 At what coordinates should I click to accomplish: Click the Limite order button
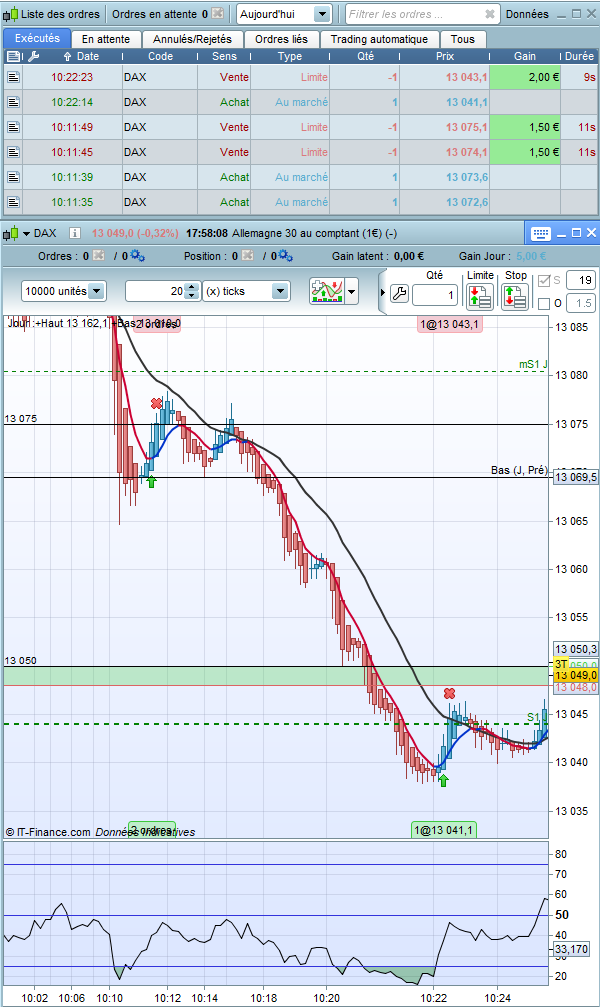[480, 296]
